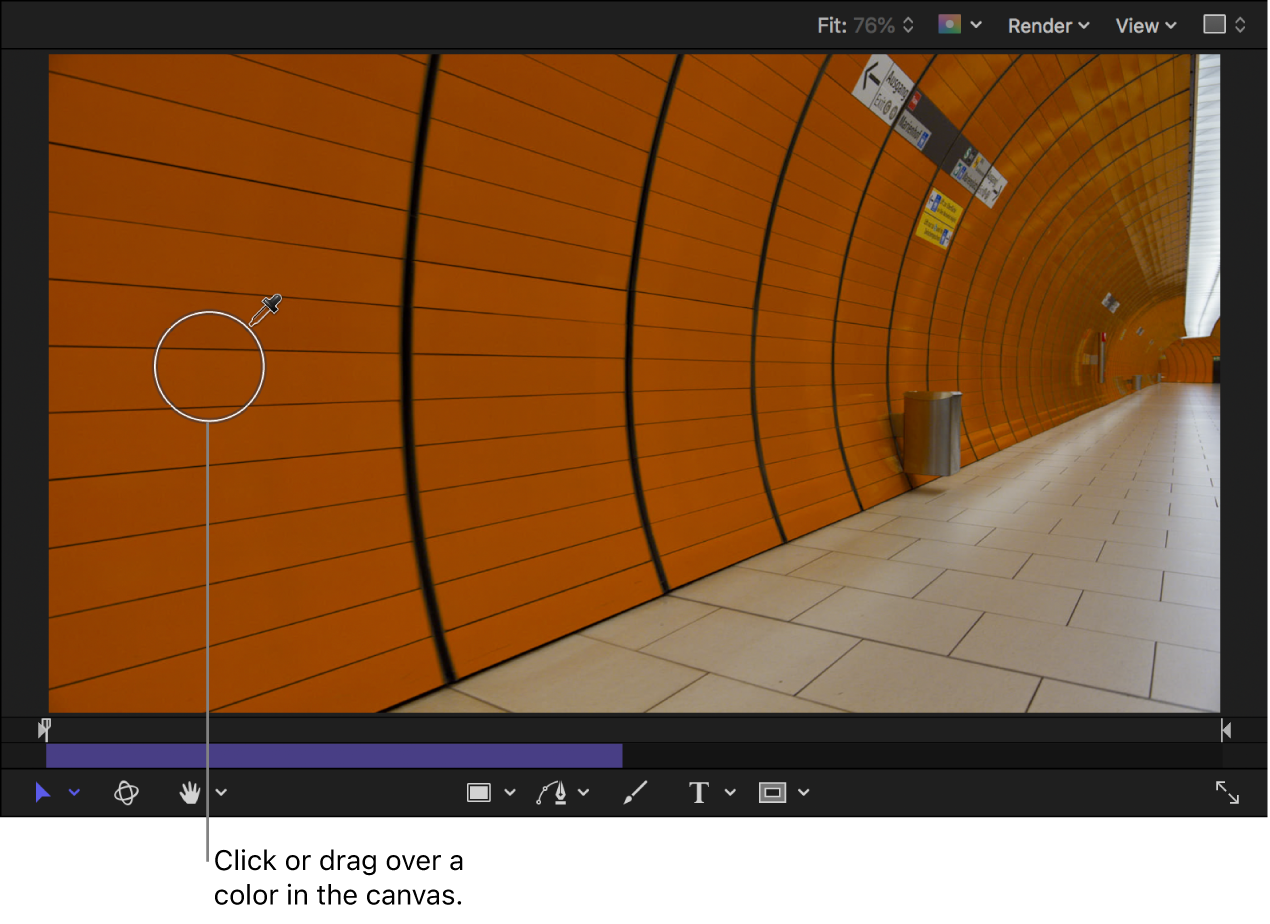Expand the Select tool chevron options
The image size is (1270, 924).
(x=74, y=793)
